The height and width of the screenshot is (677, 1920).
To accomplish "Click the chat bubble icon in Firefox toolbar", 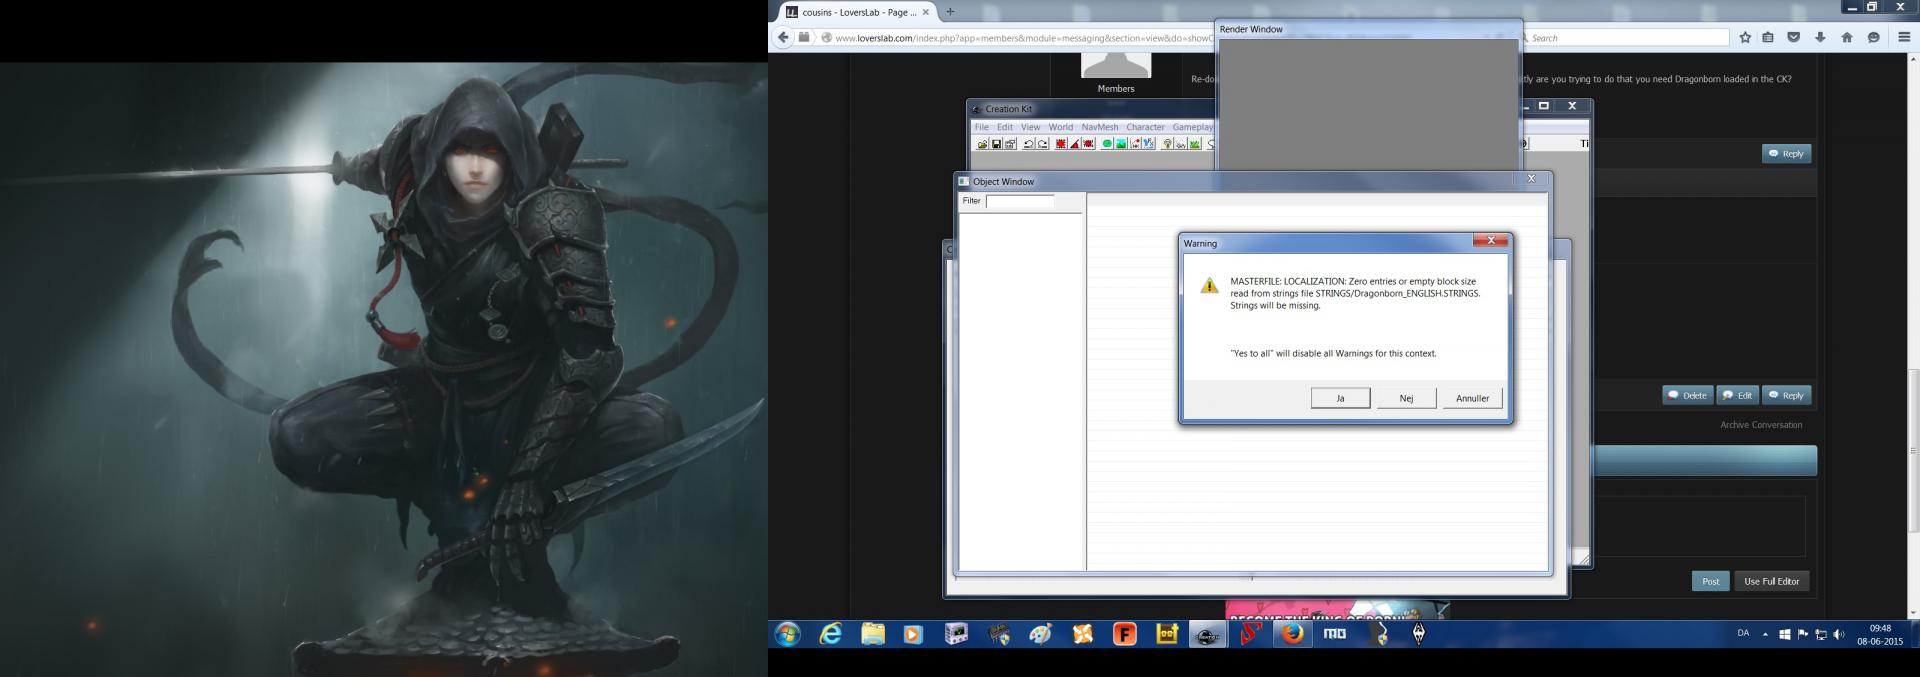I will [1873, 38].
